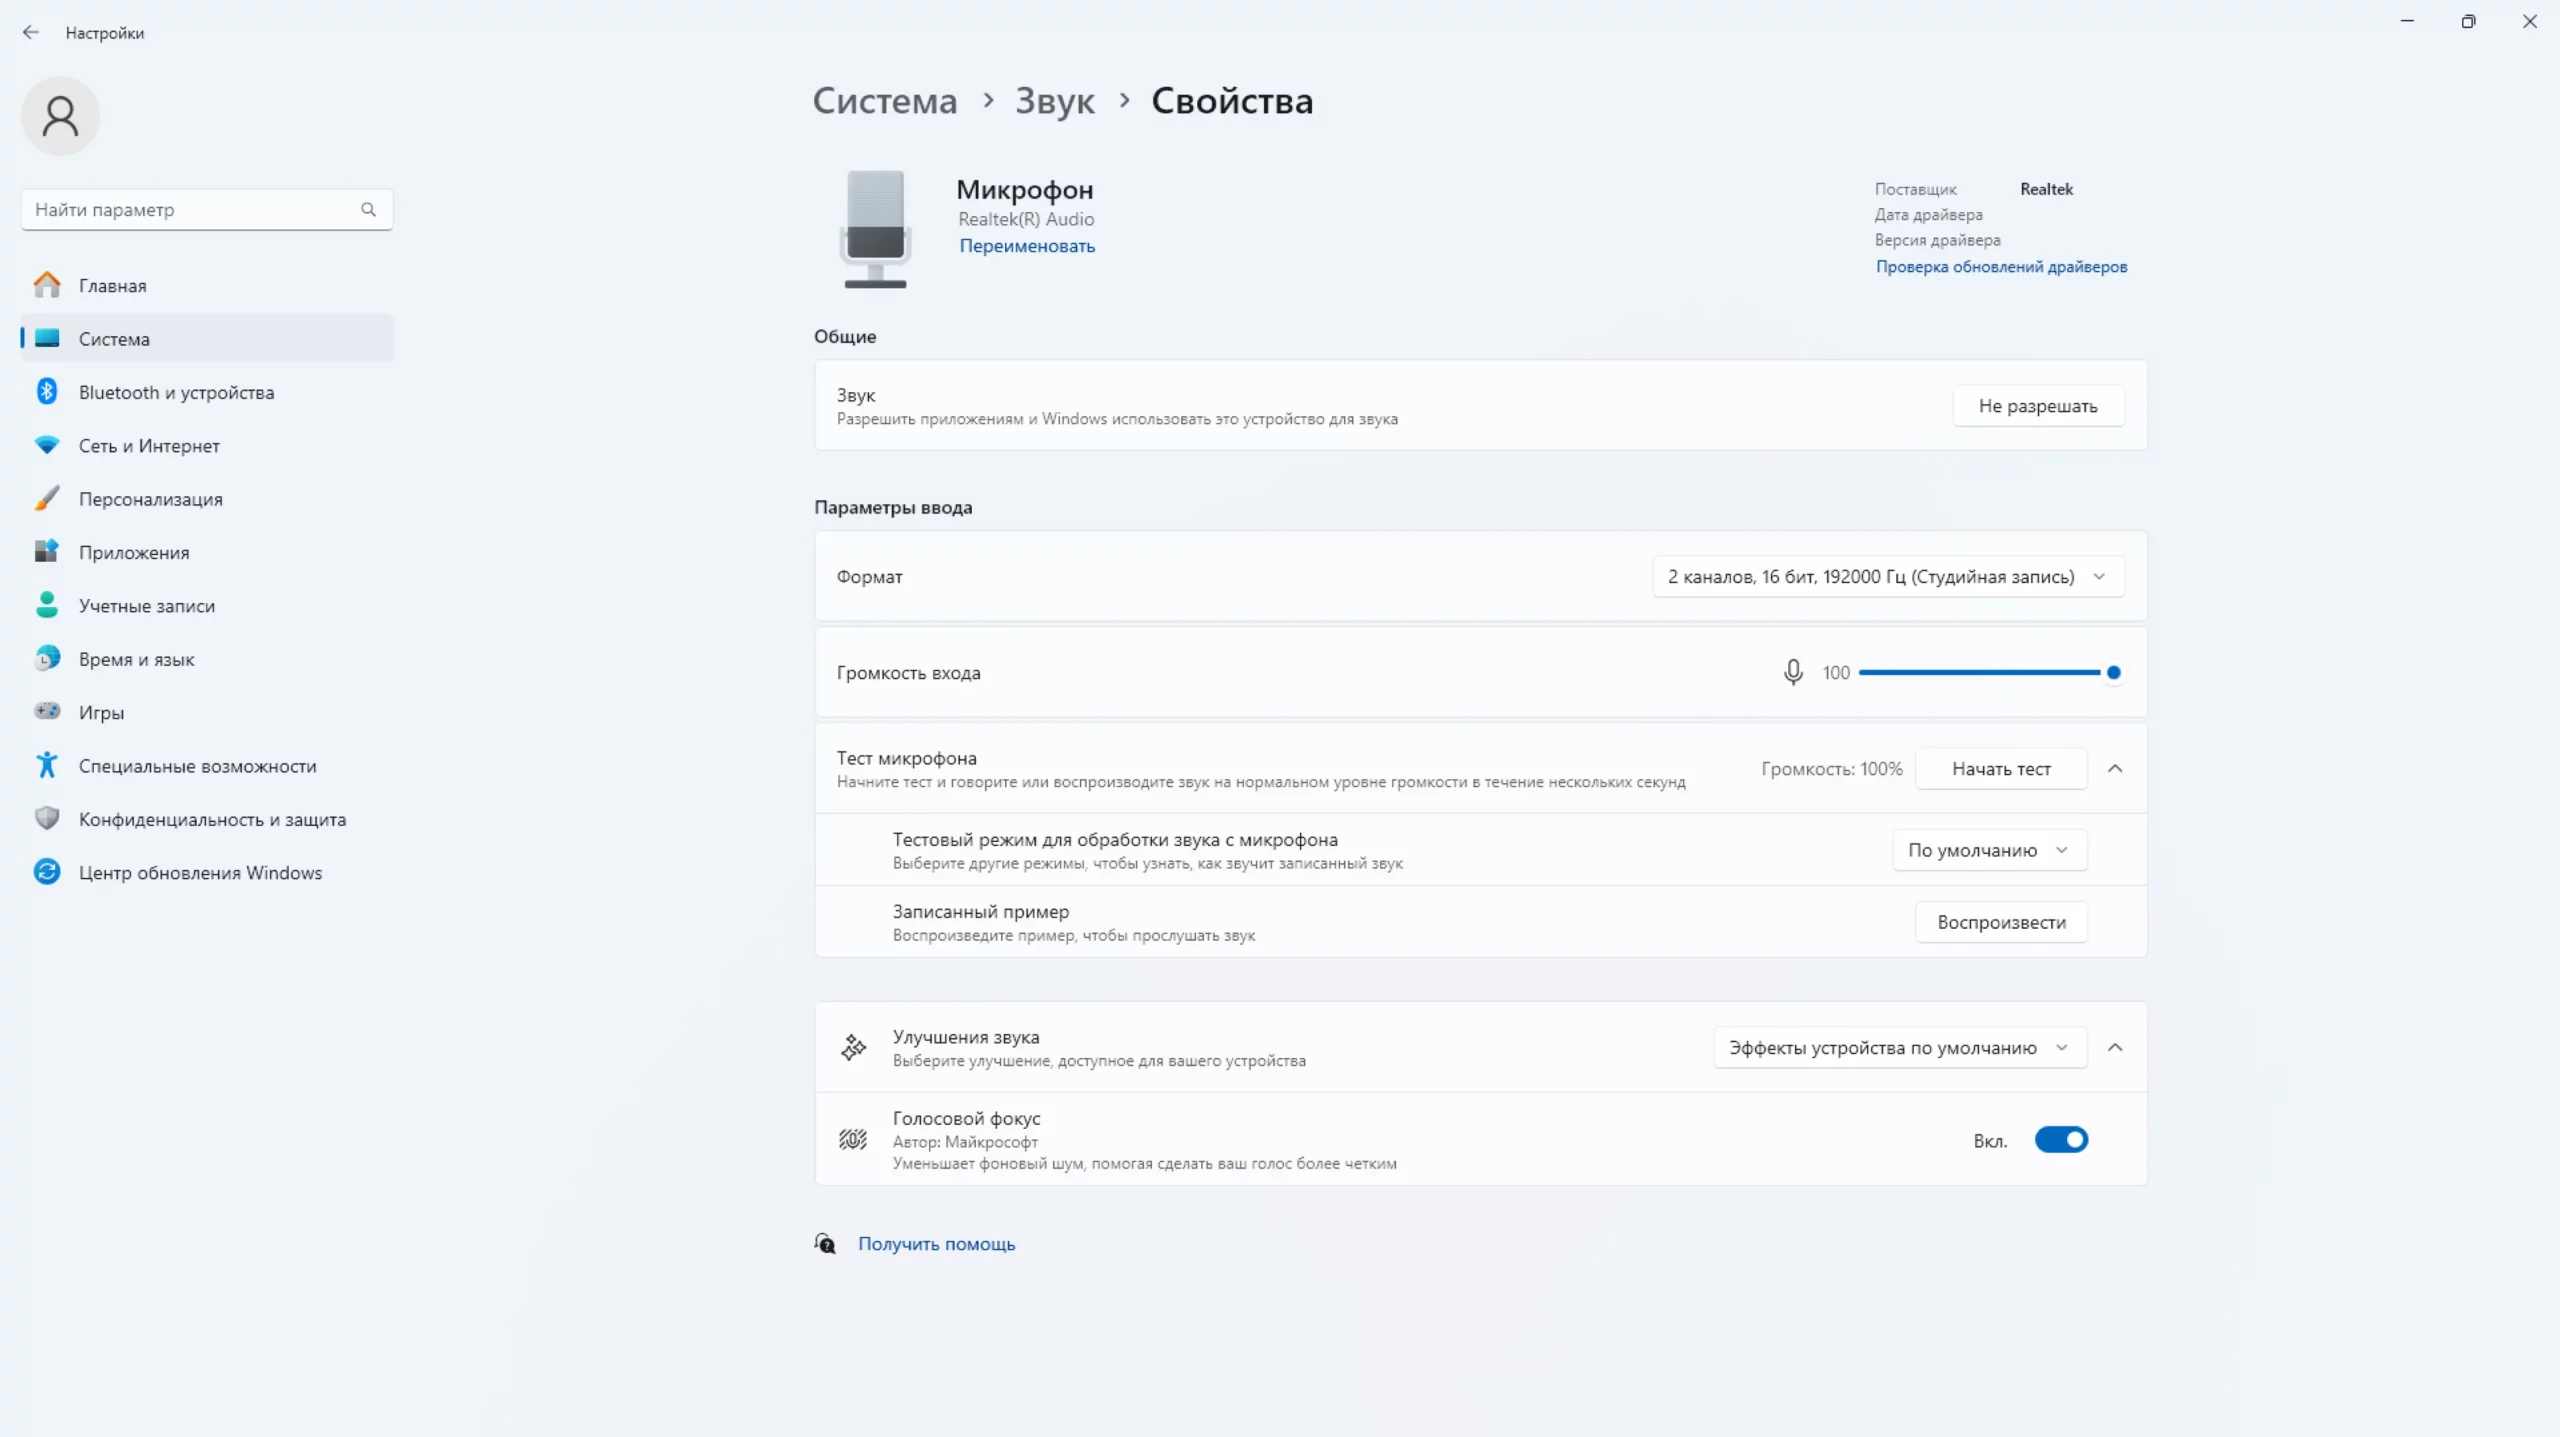Click the Найти параметр search field
The width and height of the screenshot is (2560, 1437).
tap(190, 209)
